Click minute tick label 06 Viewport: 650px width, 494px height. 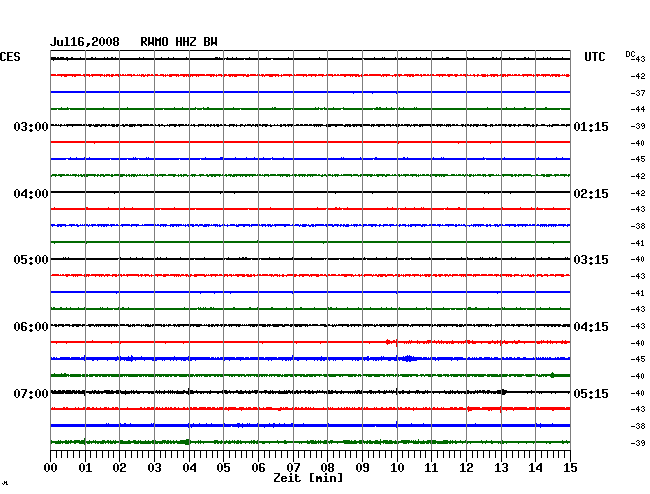click(258, 468)
